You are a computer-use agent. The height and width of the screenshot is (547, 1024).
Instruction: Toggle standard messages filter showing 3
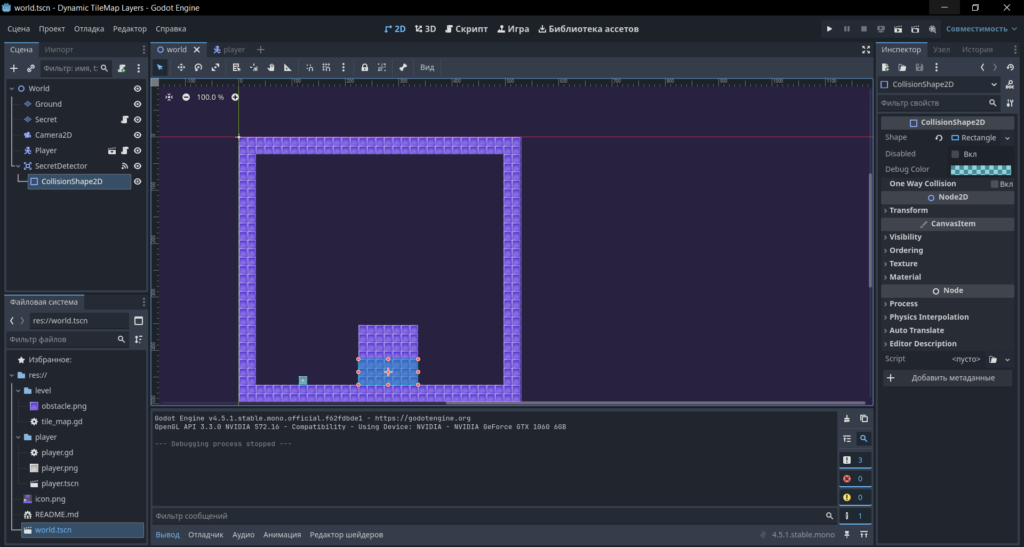coord(855,460)
